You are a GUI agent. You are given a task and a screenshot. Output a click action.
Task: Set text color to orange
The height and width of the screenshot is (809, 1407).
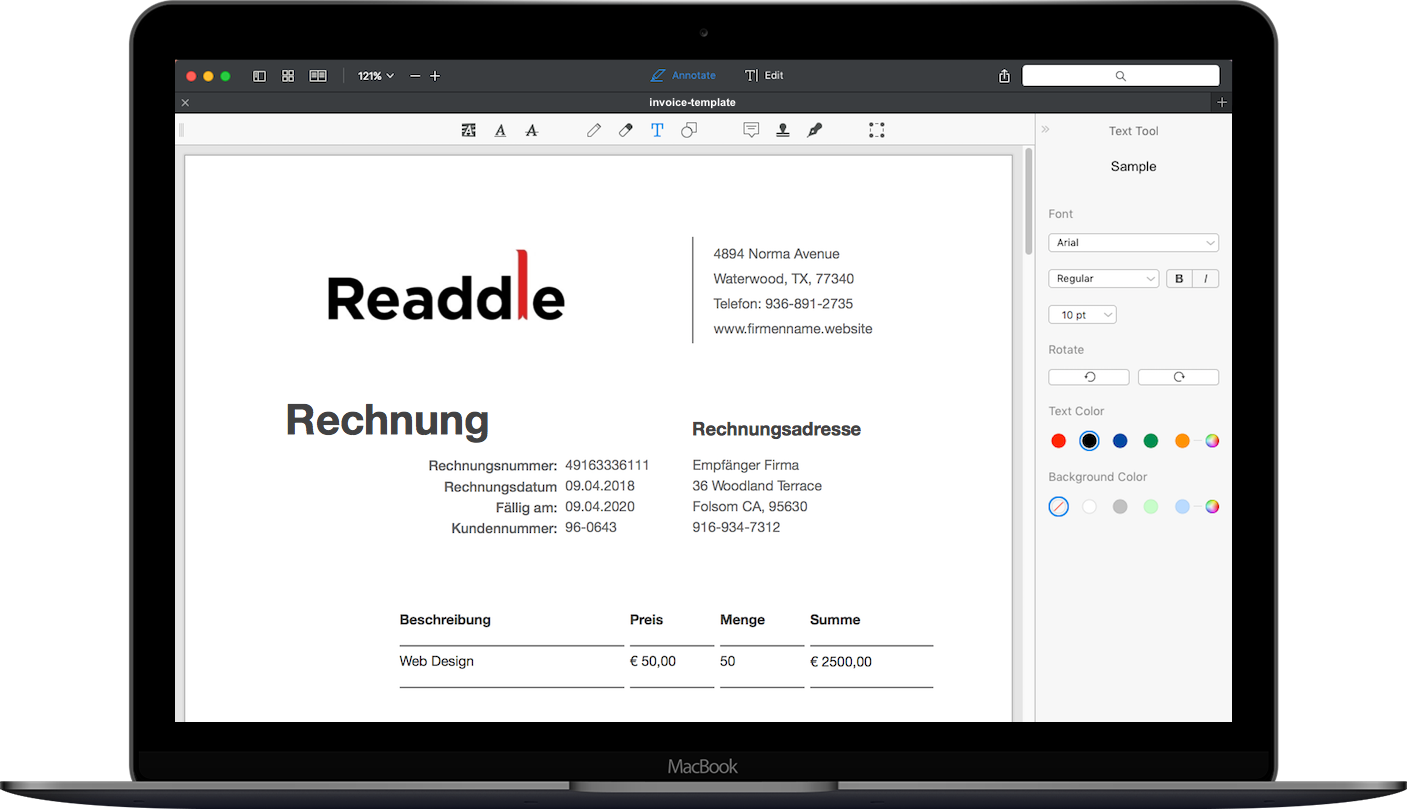[1182, 441]
